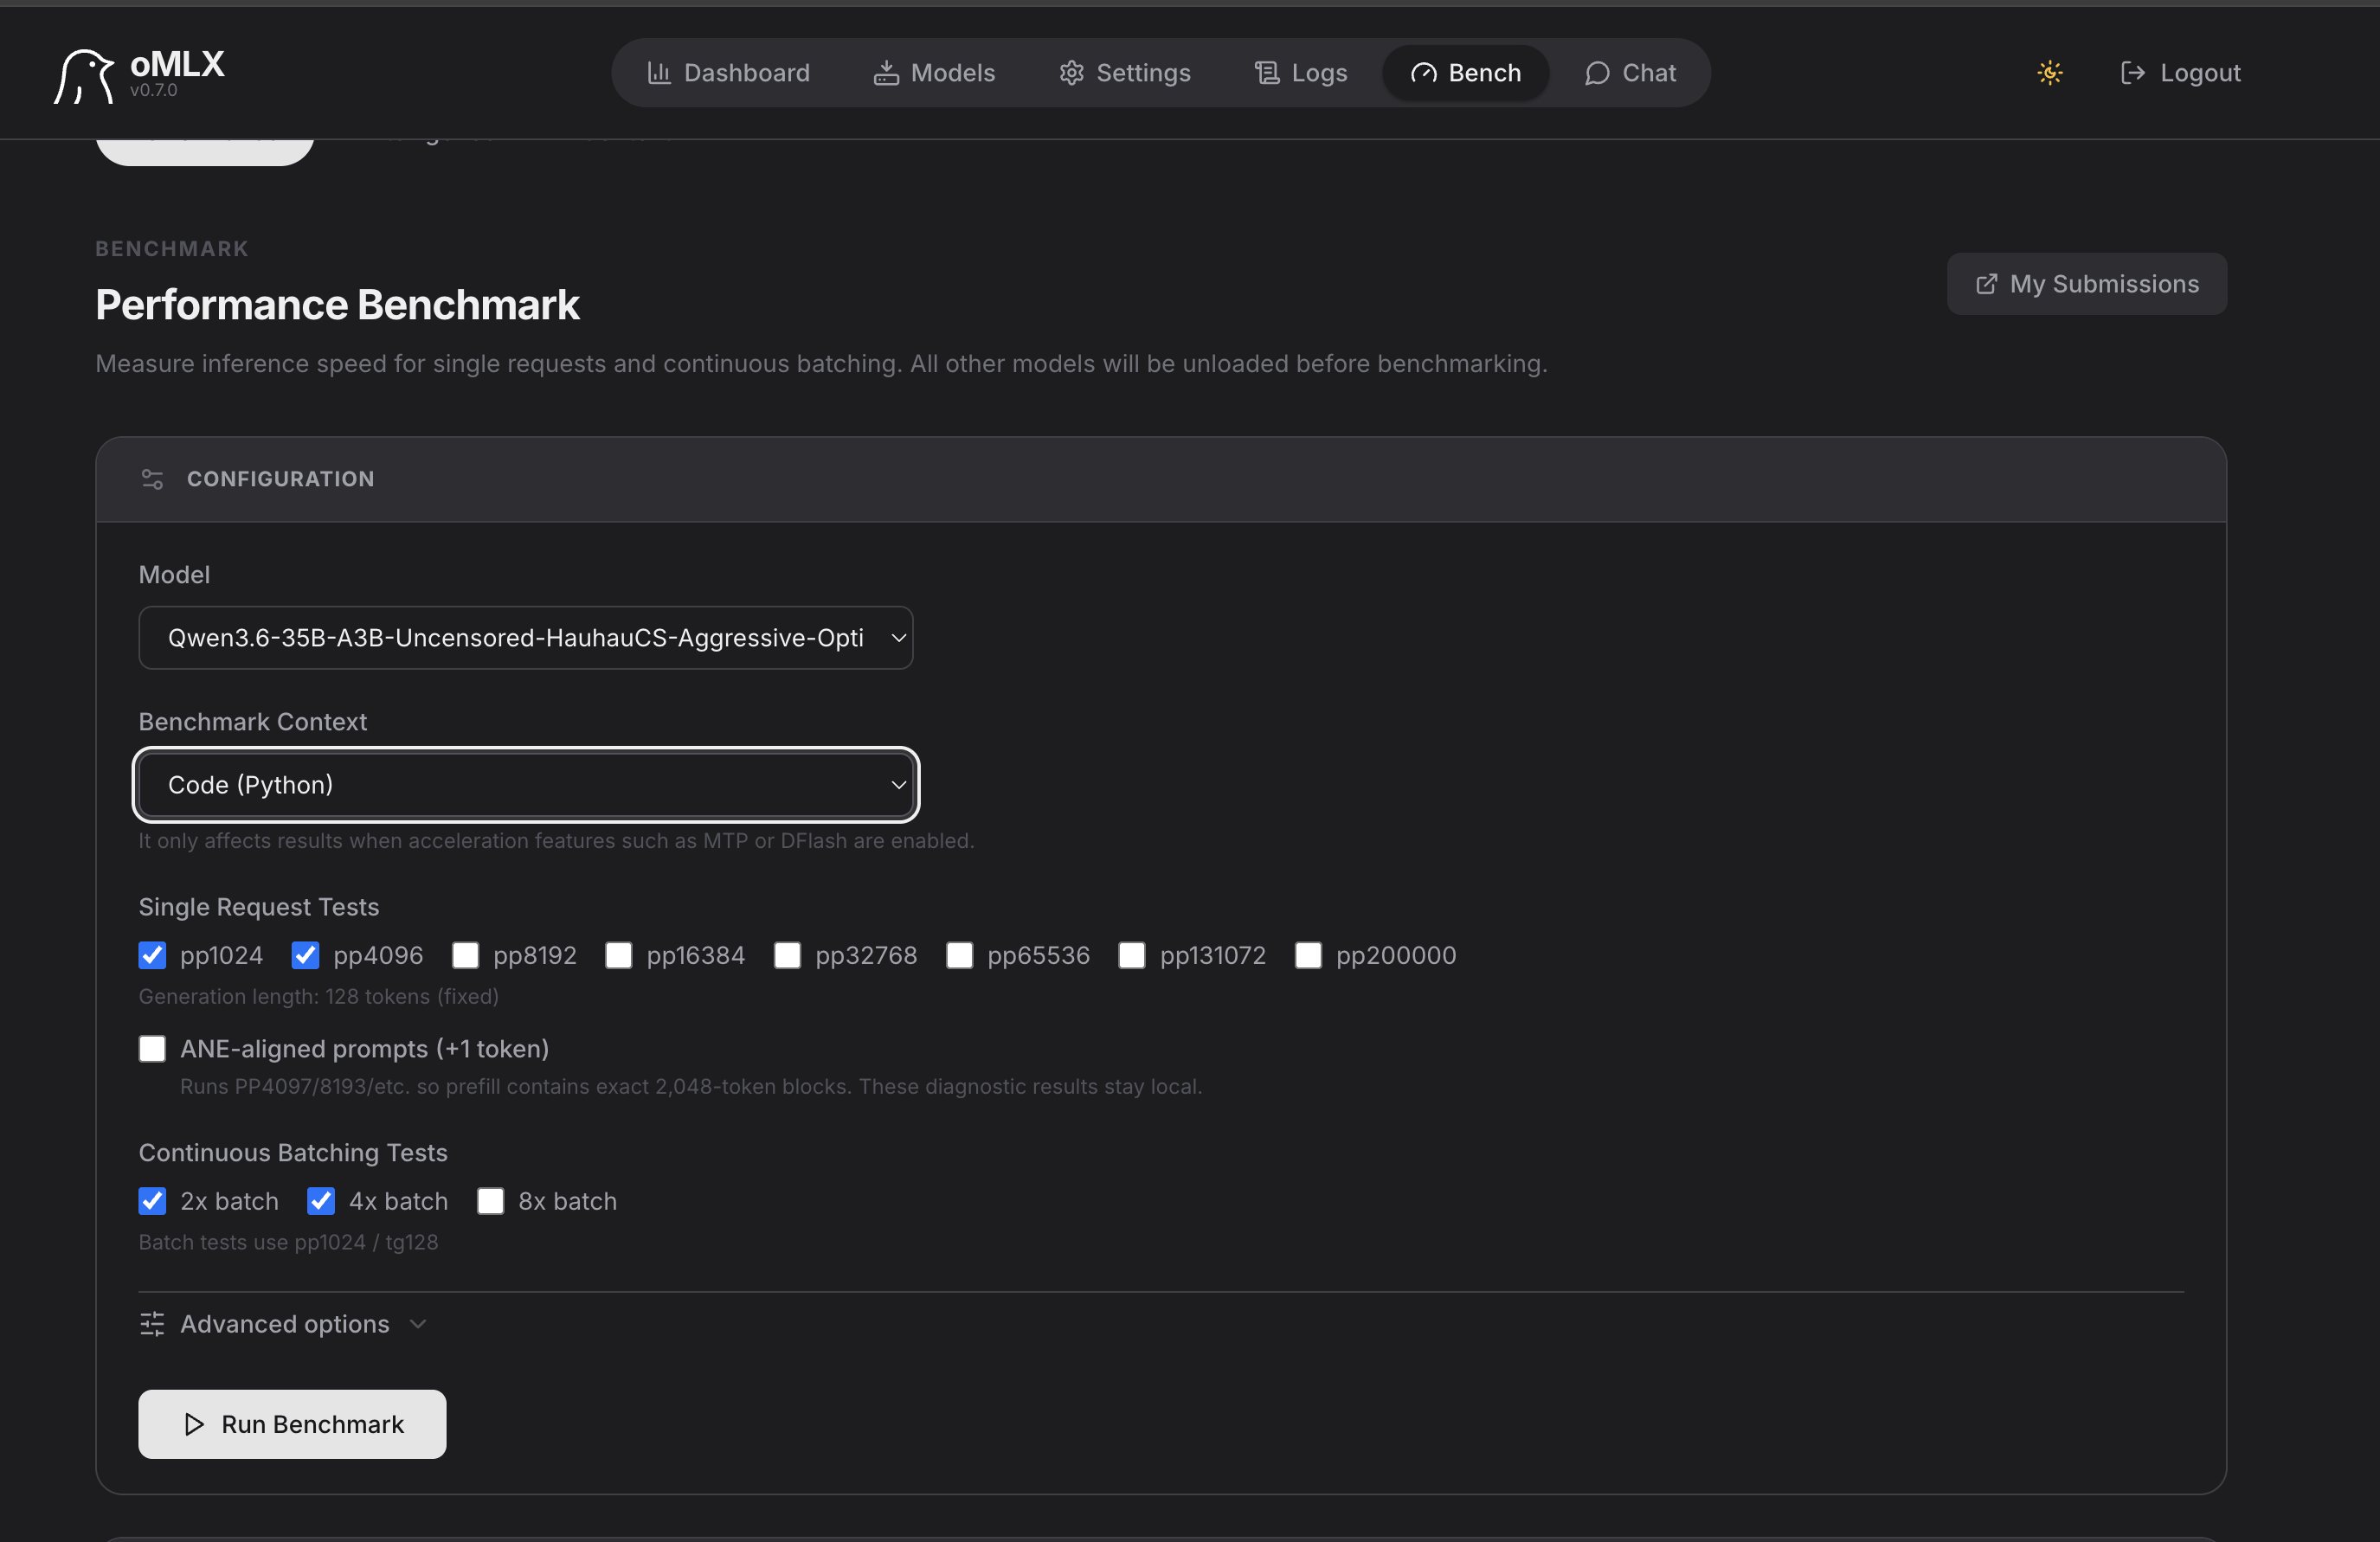This screenshot has width=2380, height=1542.
Task: Enable ANE-aligned prompts option
Action: pyautogui.click(x=152, y=1049)
